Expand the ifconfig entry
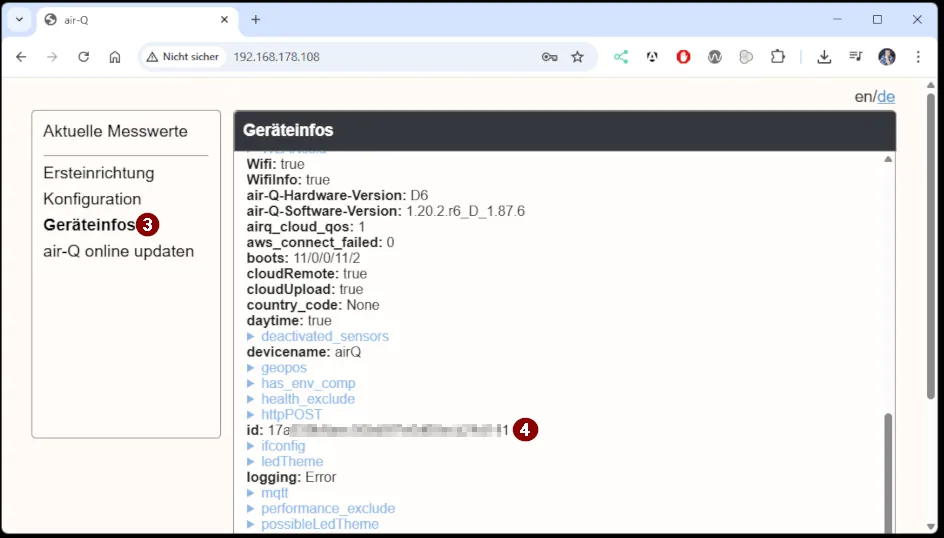Image resolution: width=944 pixels, height=538 pixels. pos(283,446)
